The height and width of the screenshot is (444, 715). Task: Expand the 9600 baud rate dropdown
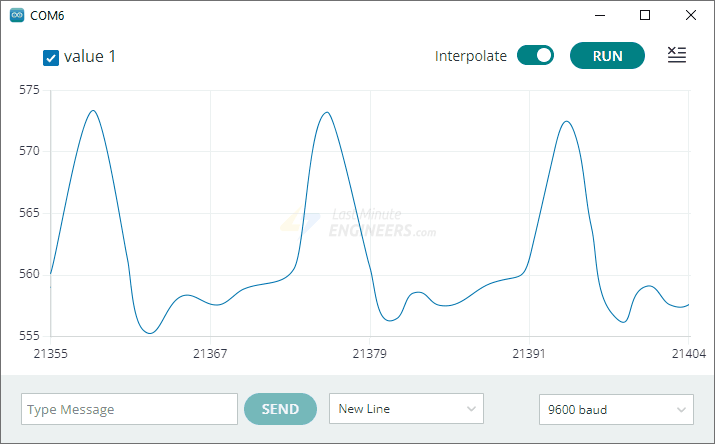[x=615, y=409]
